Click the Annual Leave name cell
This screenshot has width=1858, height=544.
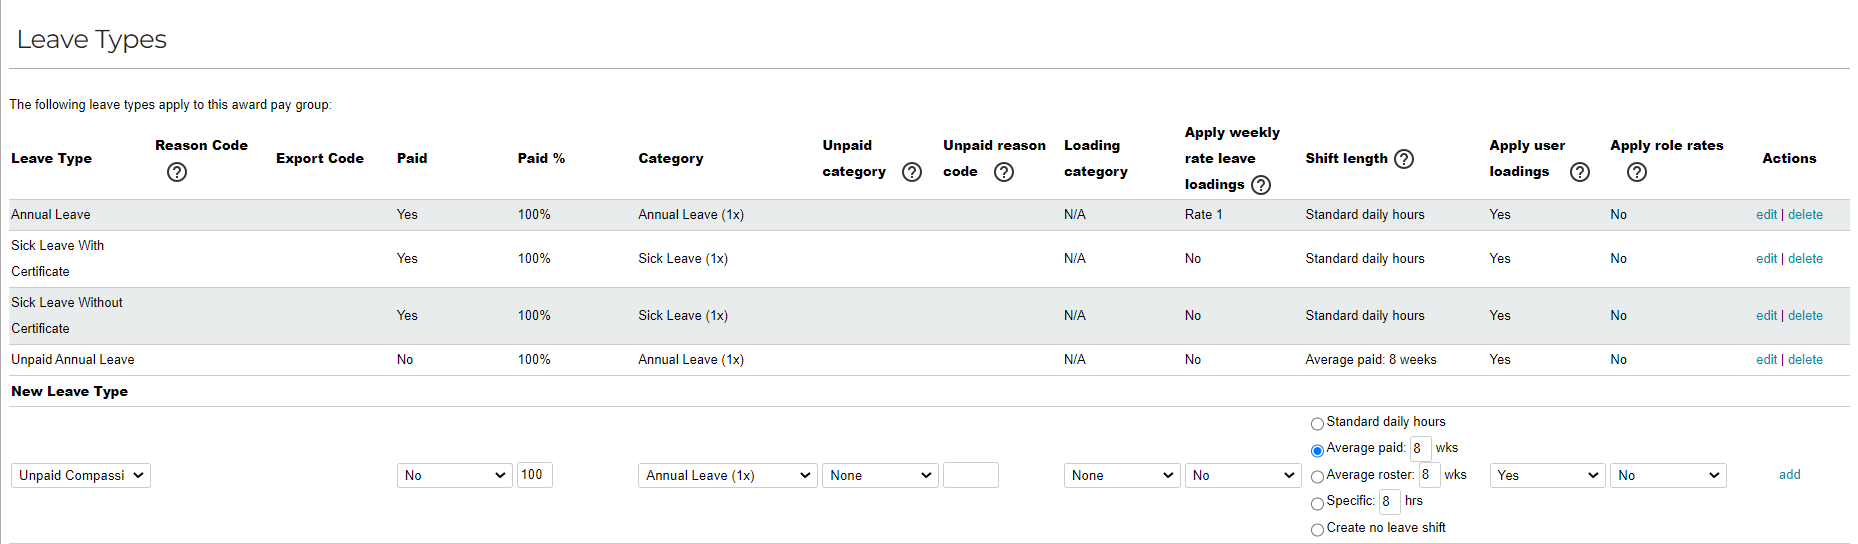(x=51, y=215)
